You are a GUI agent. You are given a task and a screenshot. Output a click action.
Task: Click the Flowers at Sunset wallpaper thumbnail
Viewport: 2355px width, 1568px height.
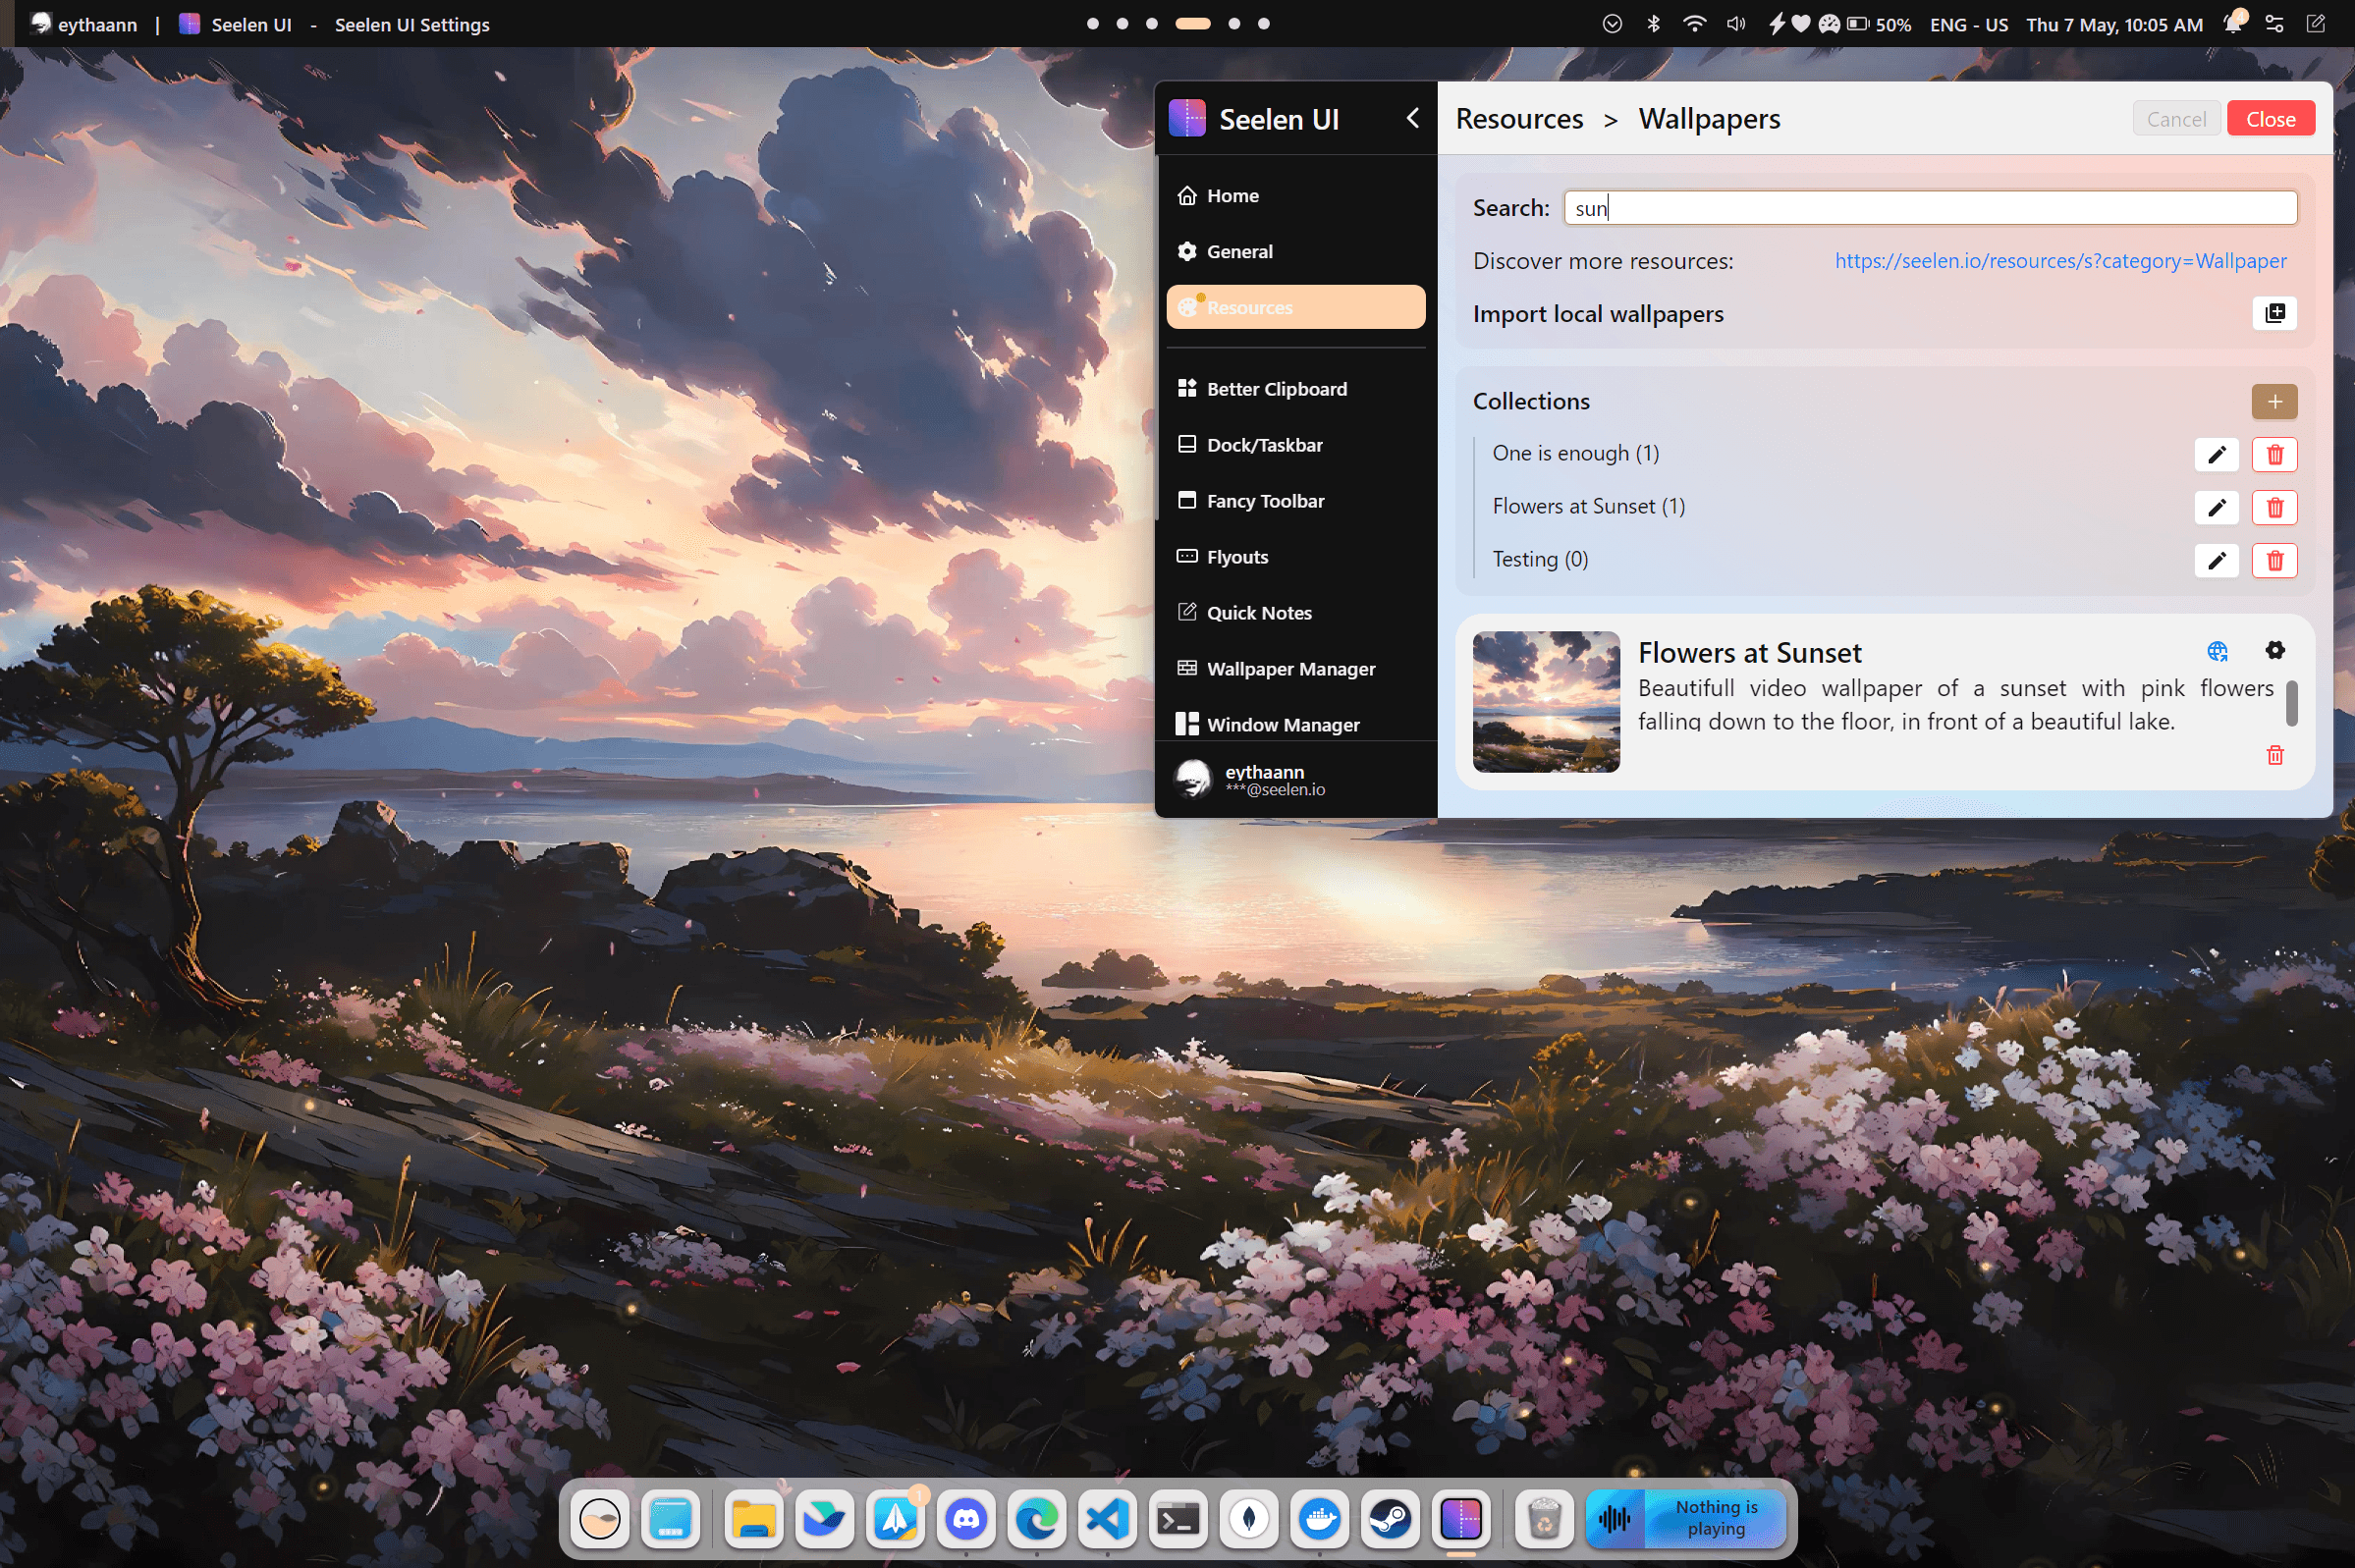click(1546, 701)
